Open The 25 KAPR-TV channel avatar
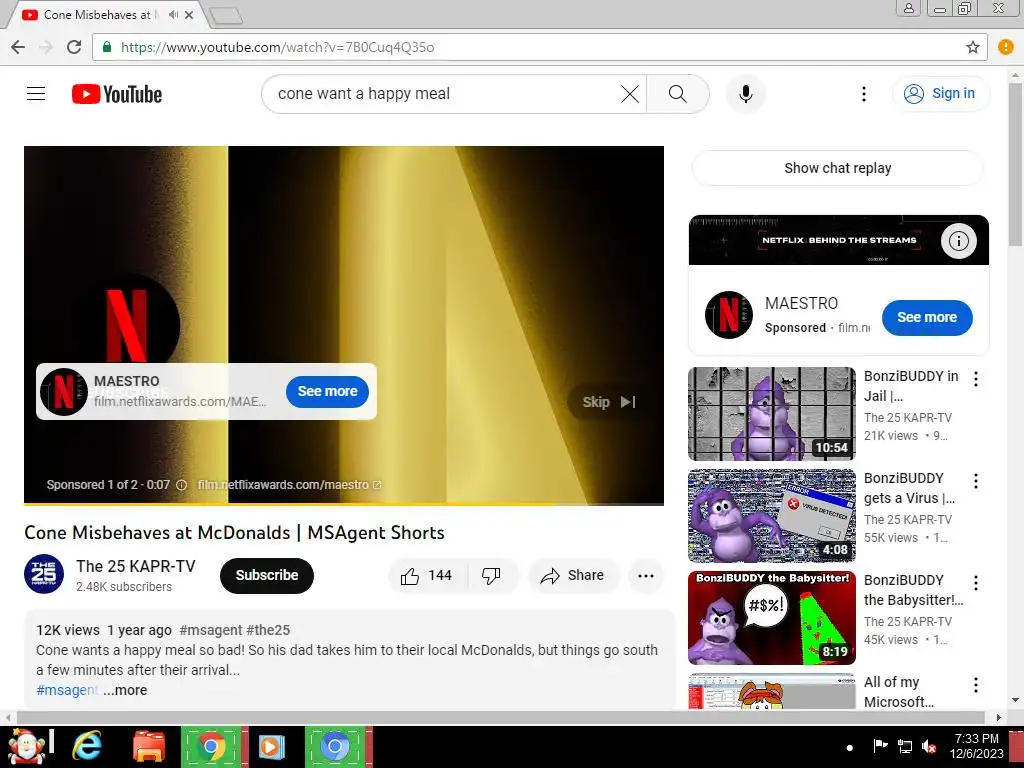The width and height of the screenshot is (1024, 768). [x=44, y=574]
